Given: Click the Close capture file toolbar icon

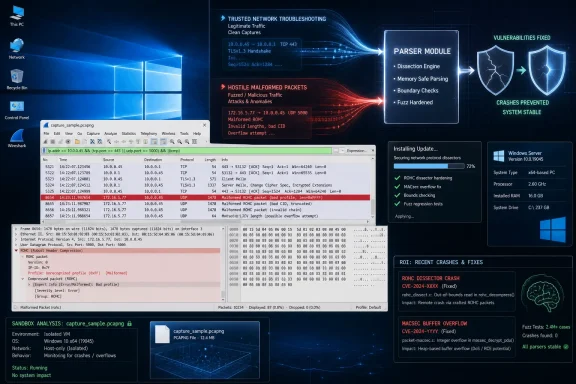Looking at the screenshot, I should [x=92, y=141].
